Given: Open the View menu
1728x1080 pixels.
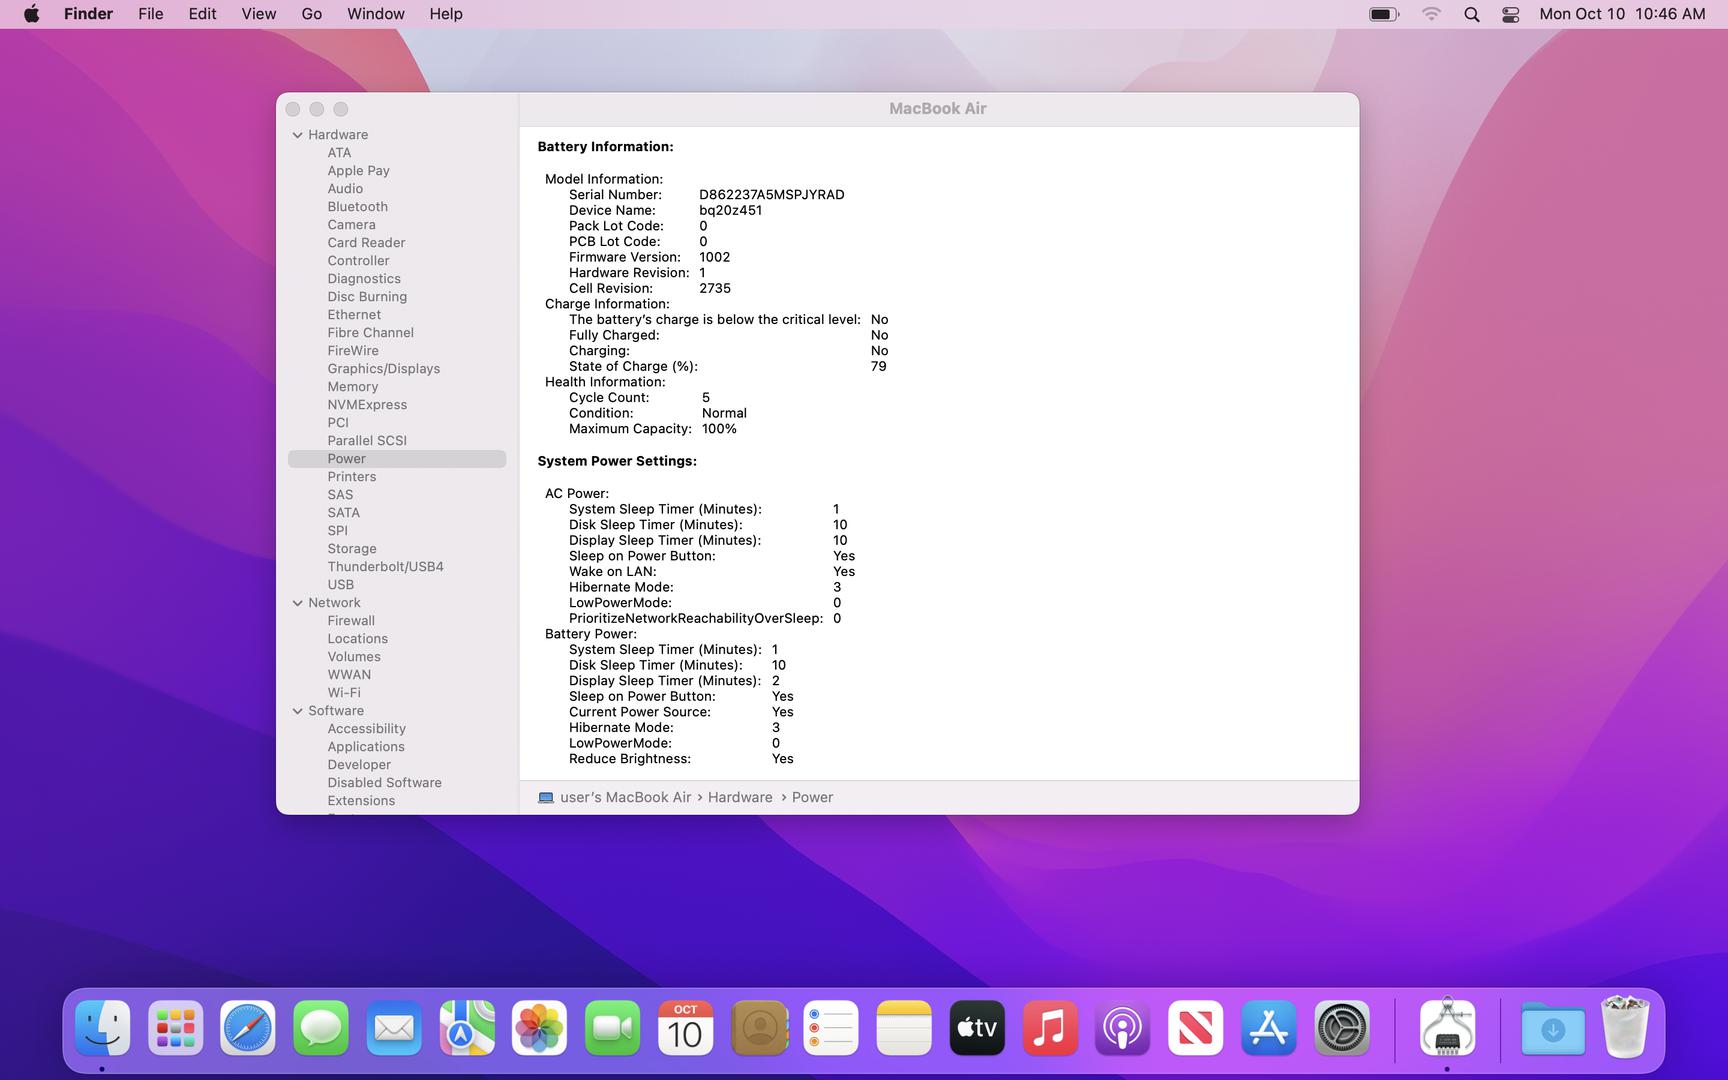Looking at the screenshot, I should pyautogui.click(x=259, y=14).
